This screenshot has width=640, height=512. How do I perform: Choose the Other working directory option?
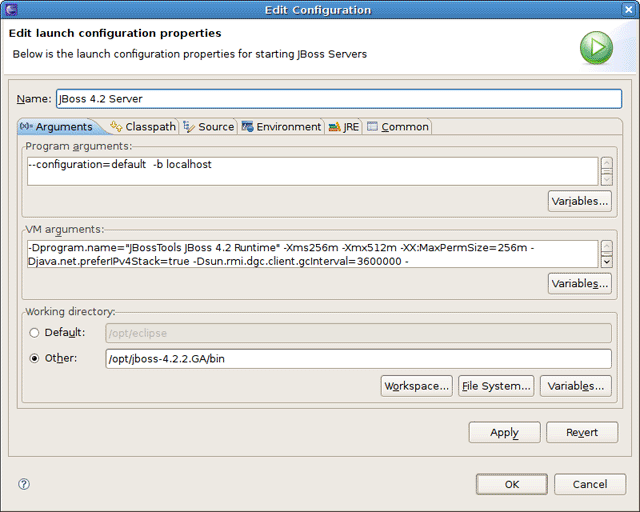coord(36,358)
